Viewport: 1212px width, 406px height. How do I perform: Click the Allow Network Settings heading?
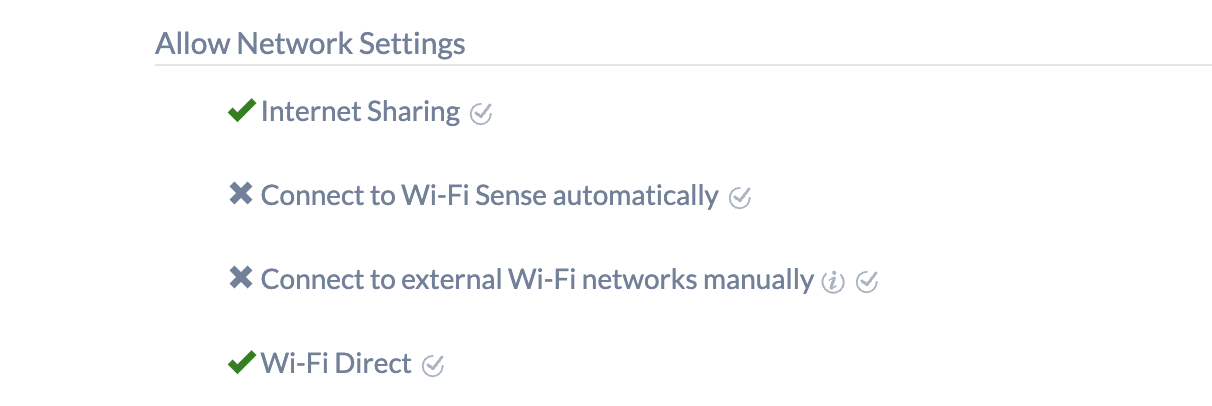(x=310, y=45)
